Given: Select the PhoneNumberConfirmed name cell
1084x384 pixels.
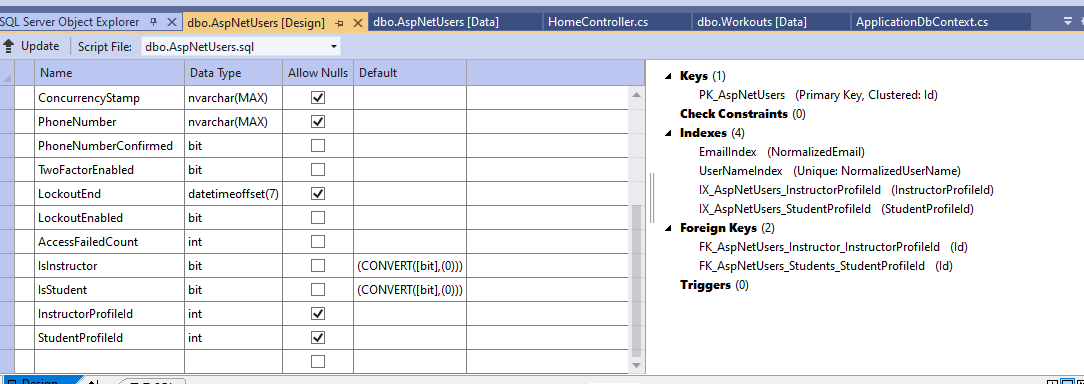Looking at the screenshot, I should click(x=109, y=146).
